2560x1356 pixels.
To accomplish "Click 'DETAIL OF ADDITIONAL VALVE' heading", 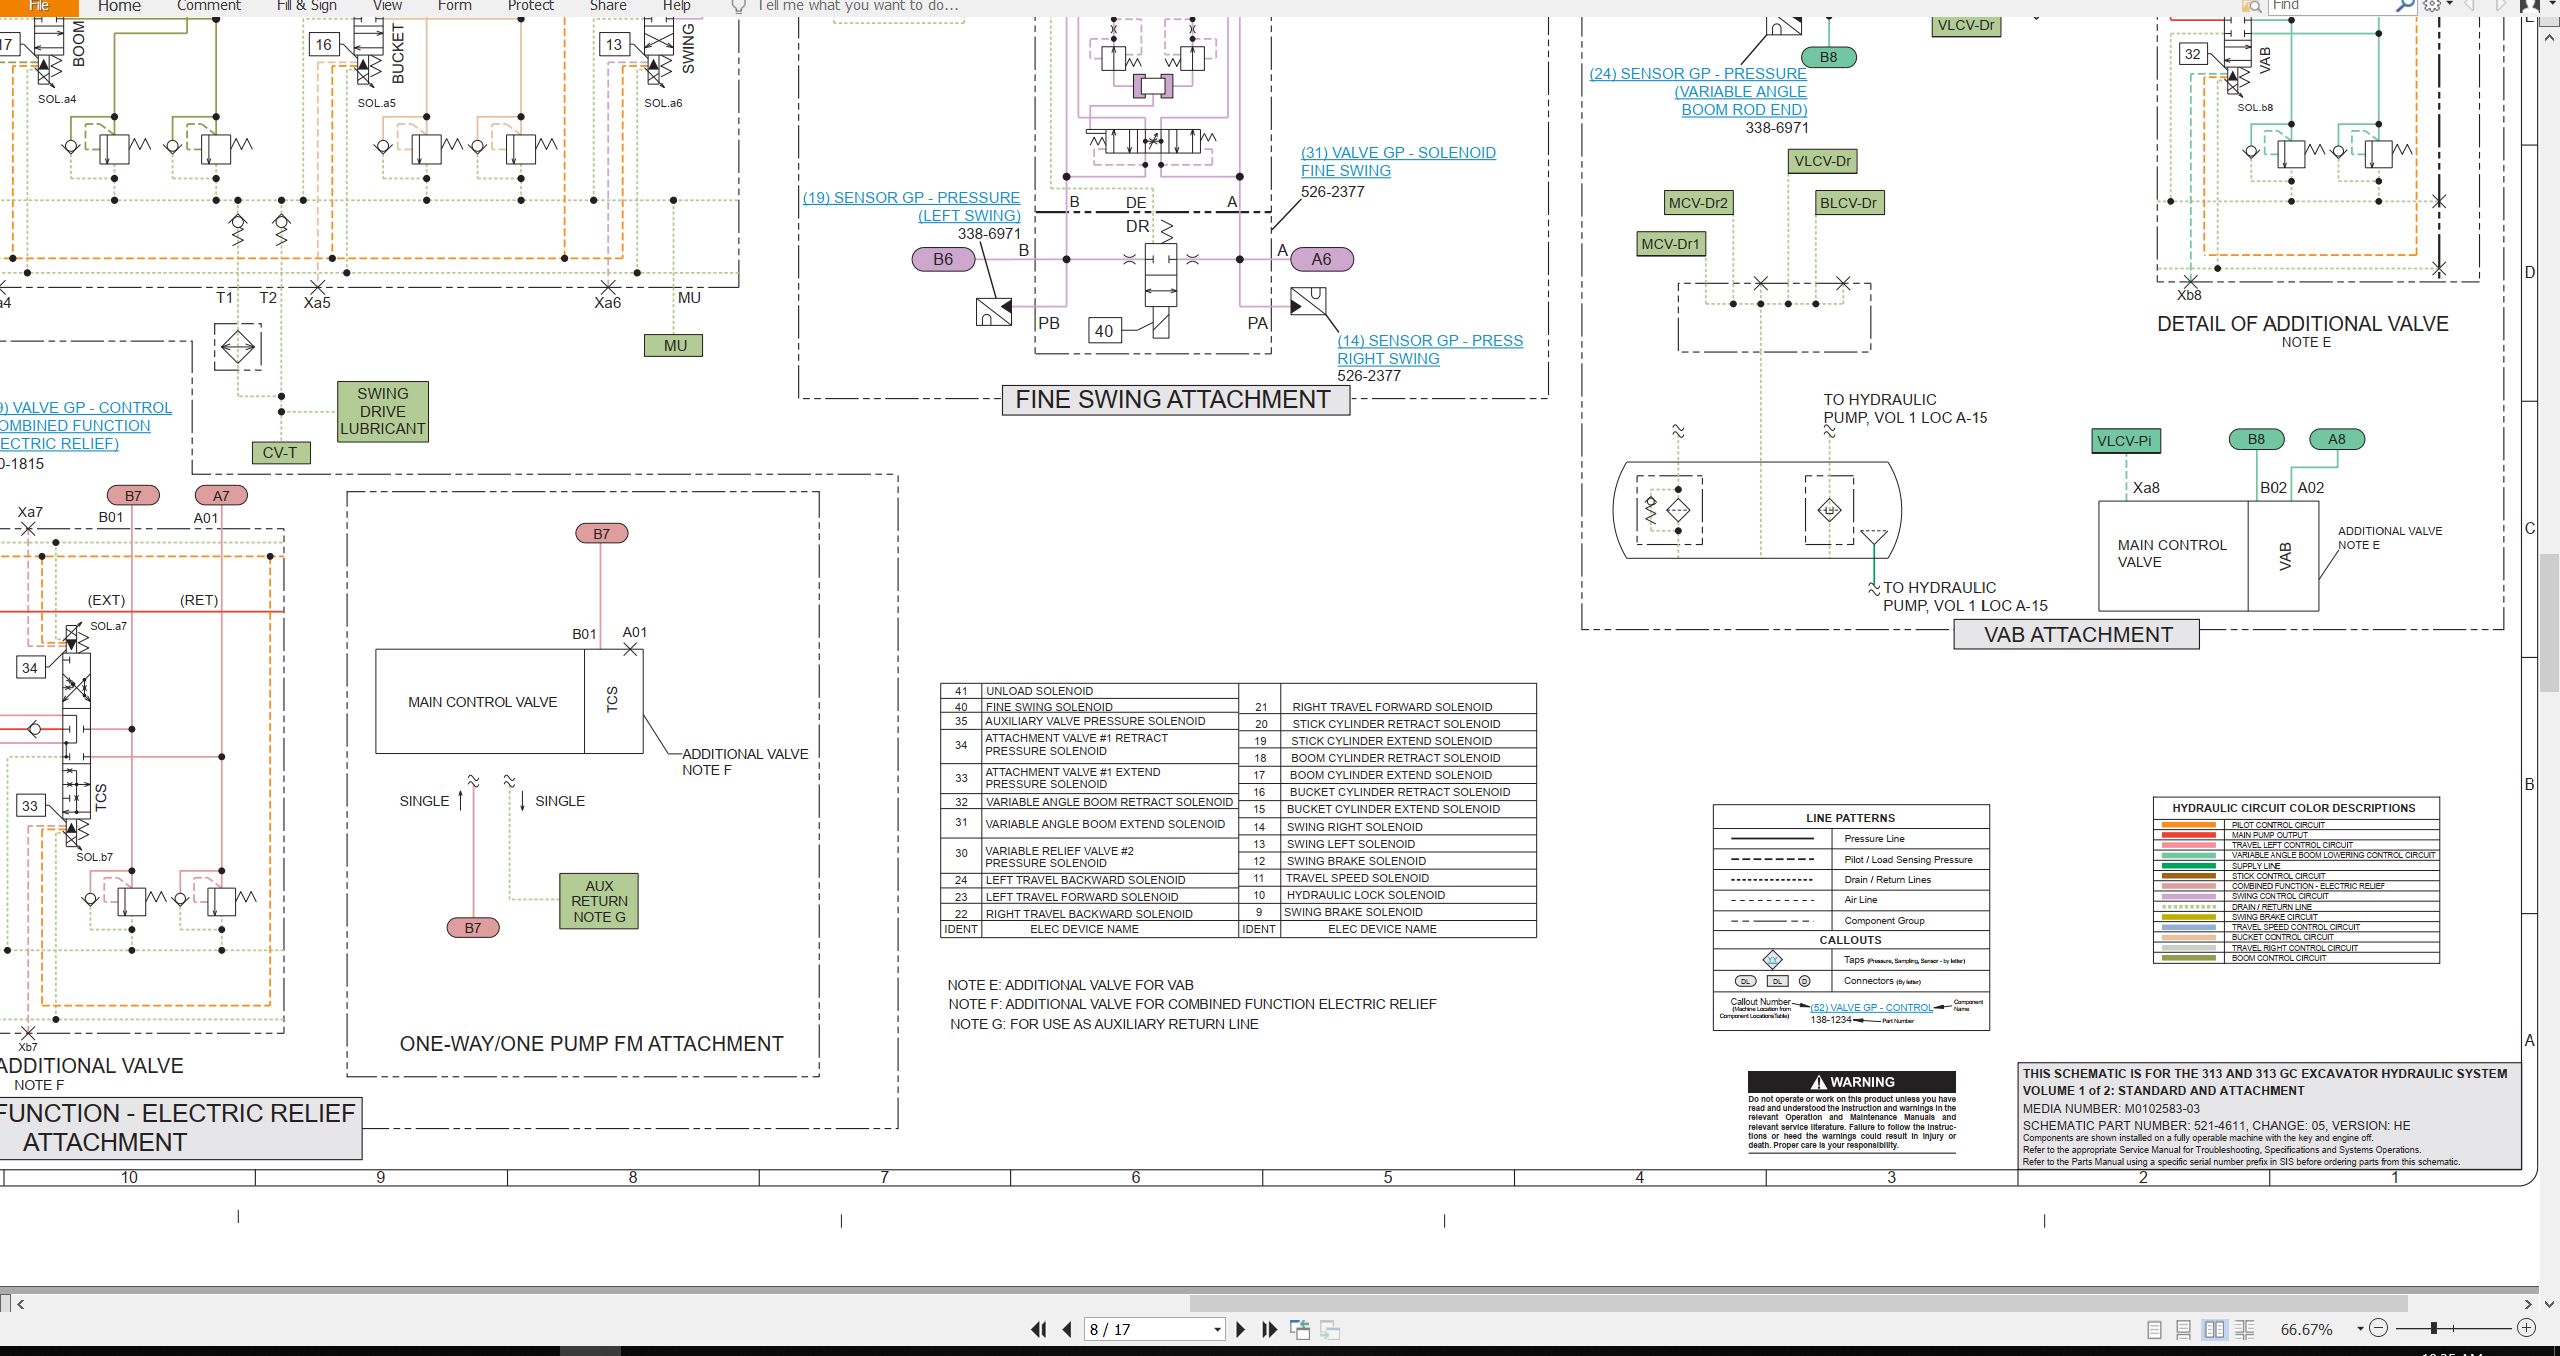I will 2302,324.
